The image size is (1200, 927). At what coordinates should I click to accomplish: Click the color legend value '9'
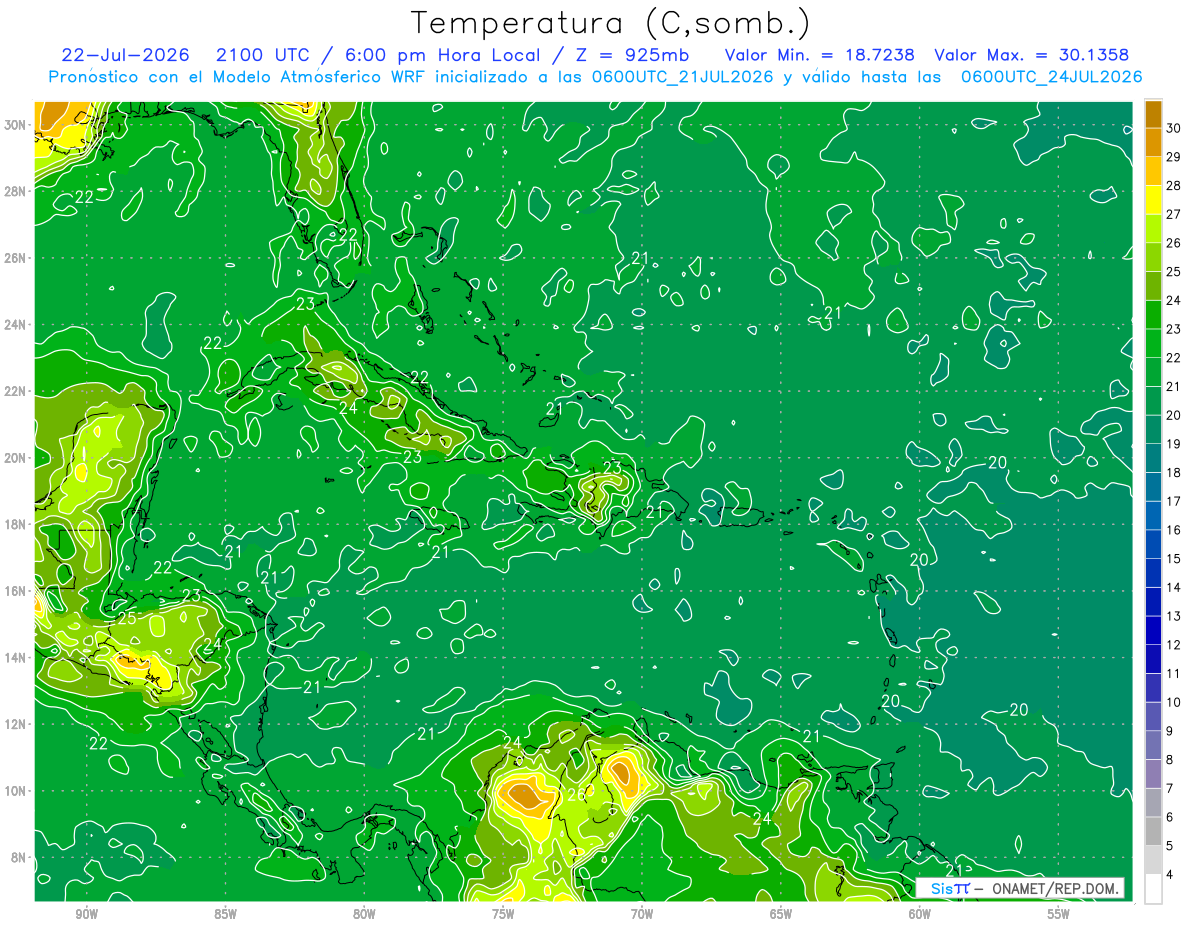pyautogui.click(x=1171, y=732)
